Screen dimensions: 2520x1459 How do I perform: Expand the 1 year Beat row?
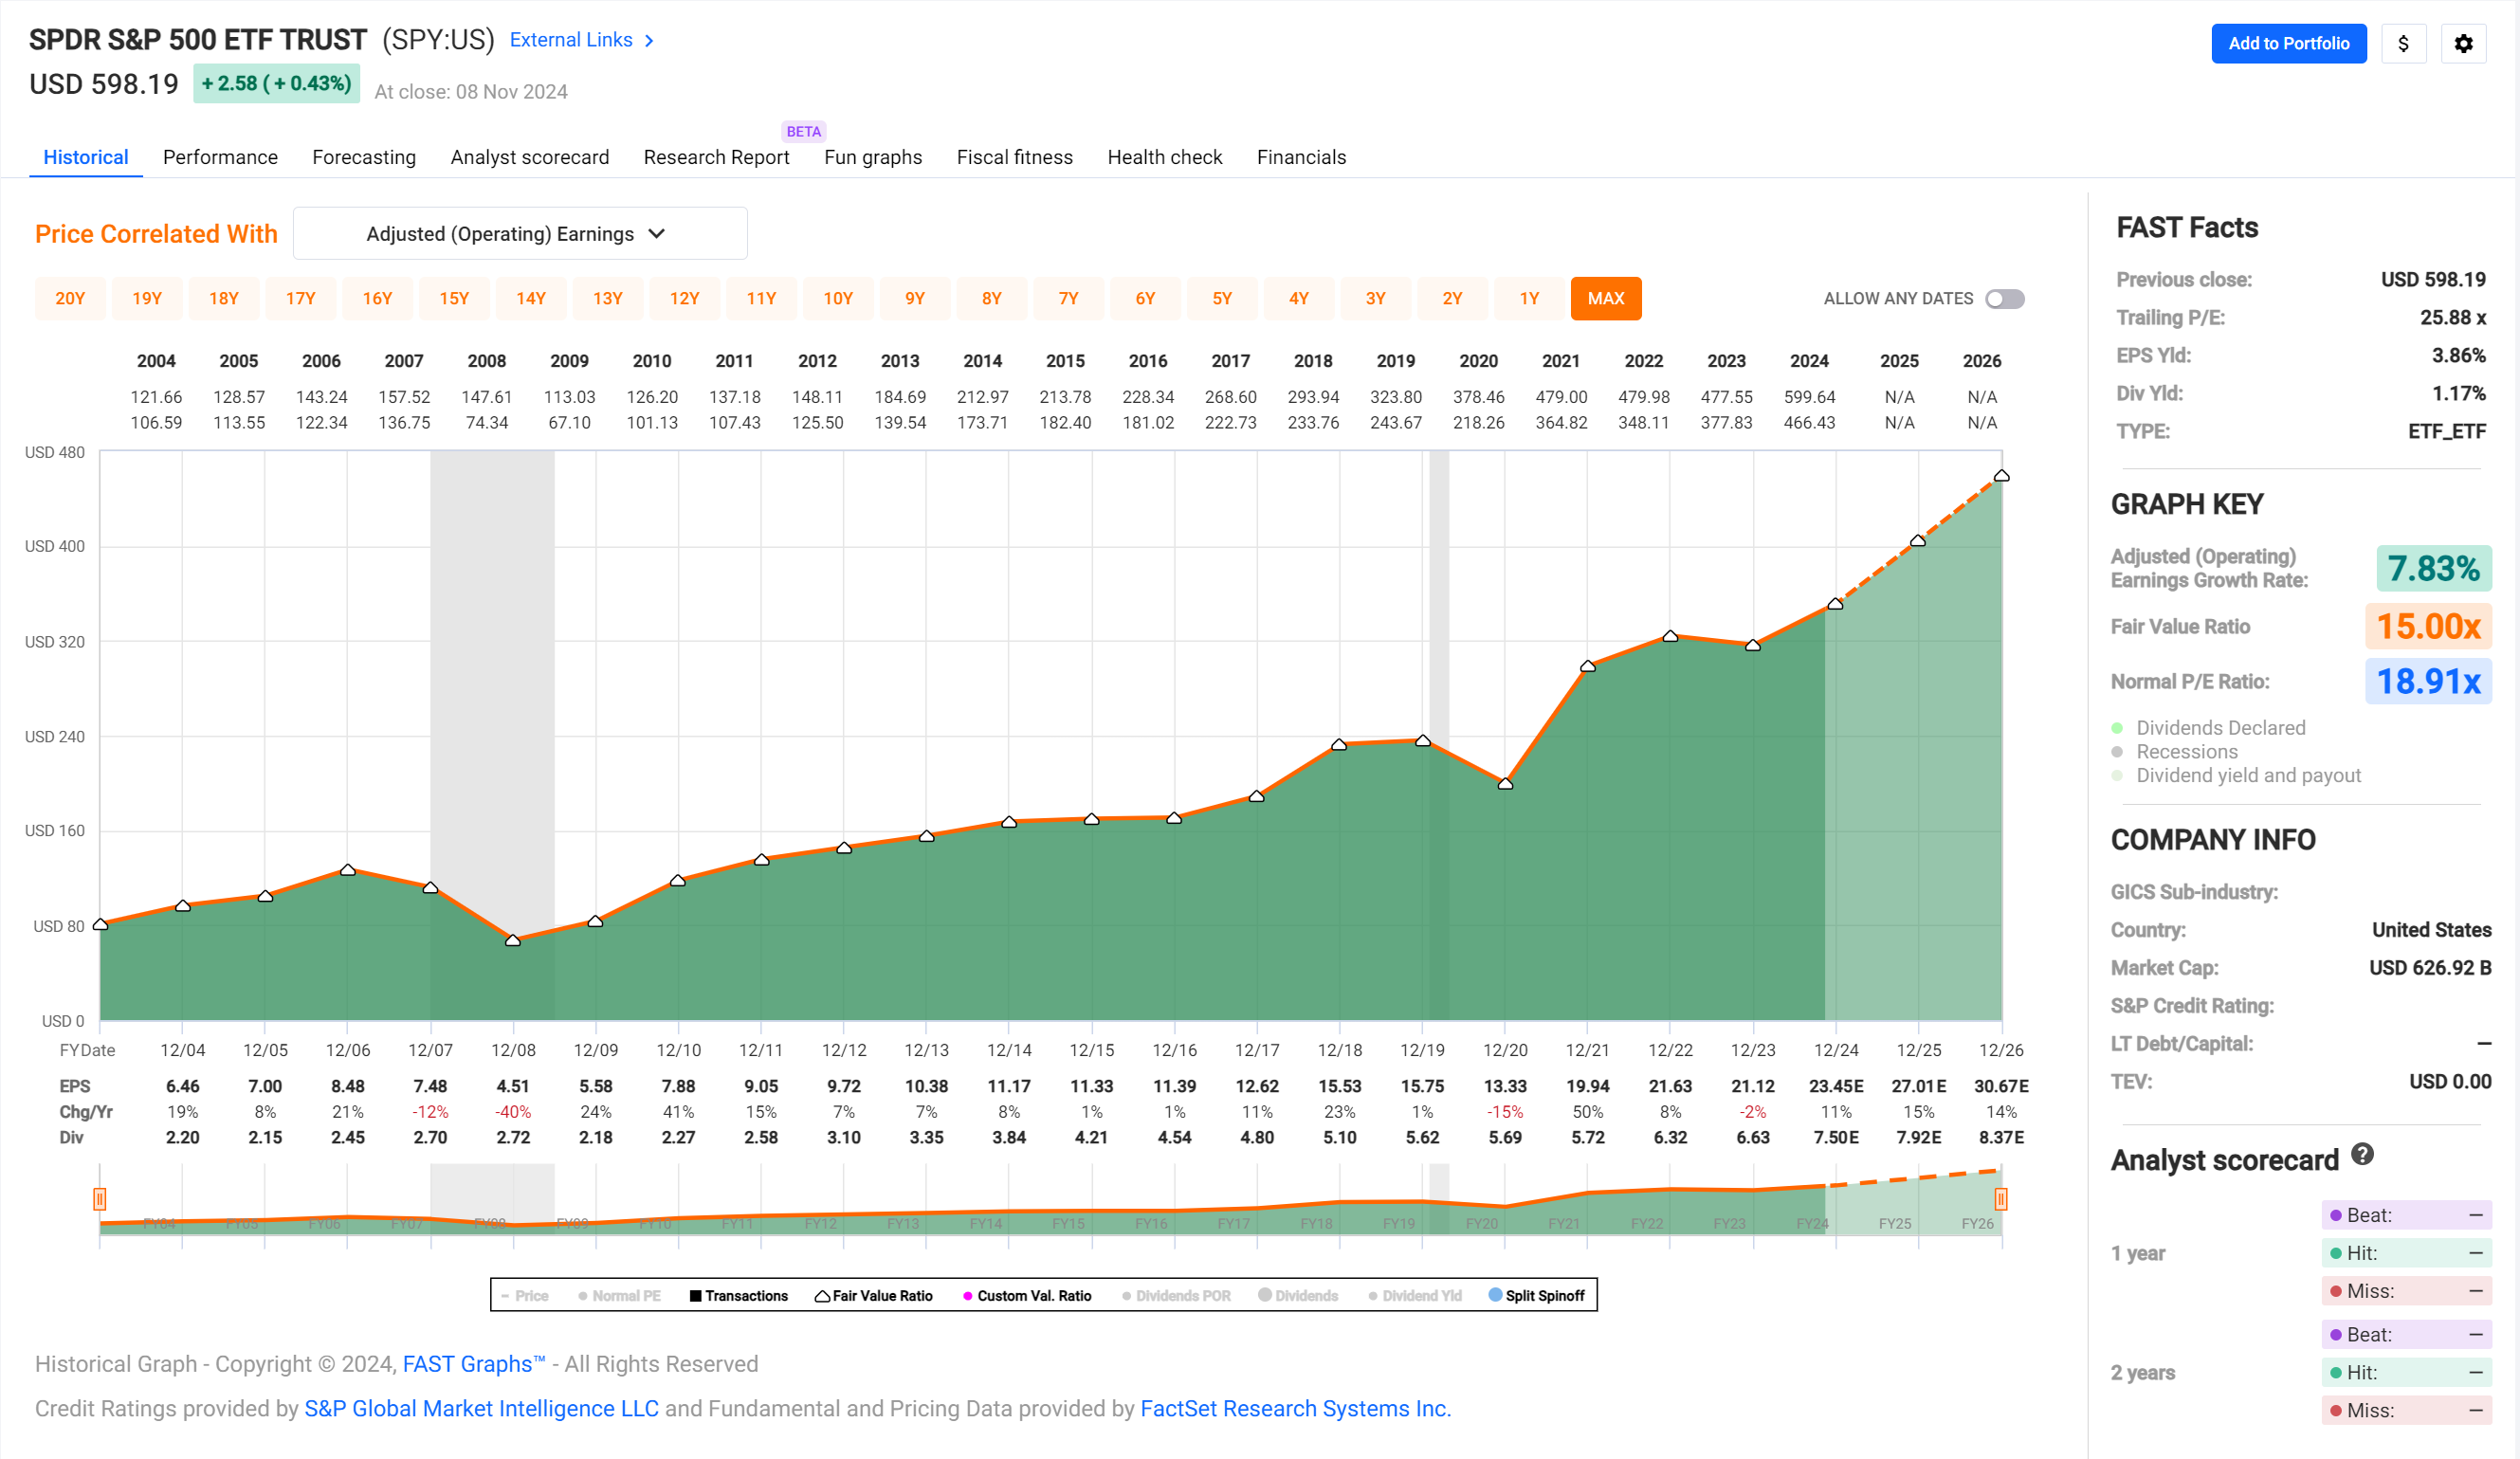(2406, 1216)
